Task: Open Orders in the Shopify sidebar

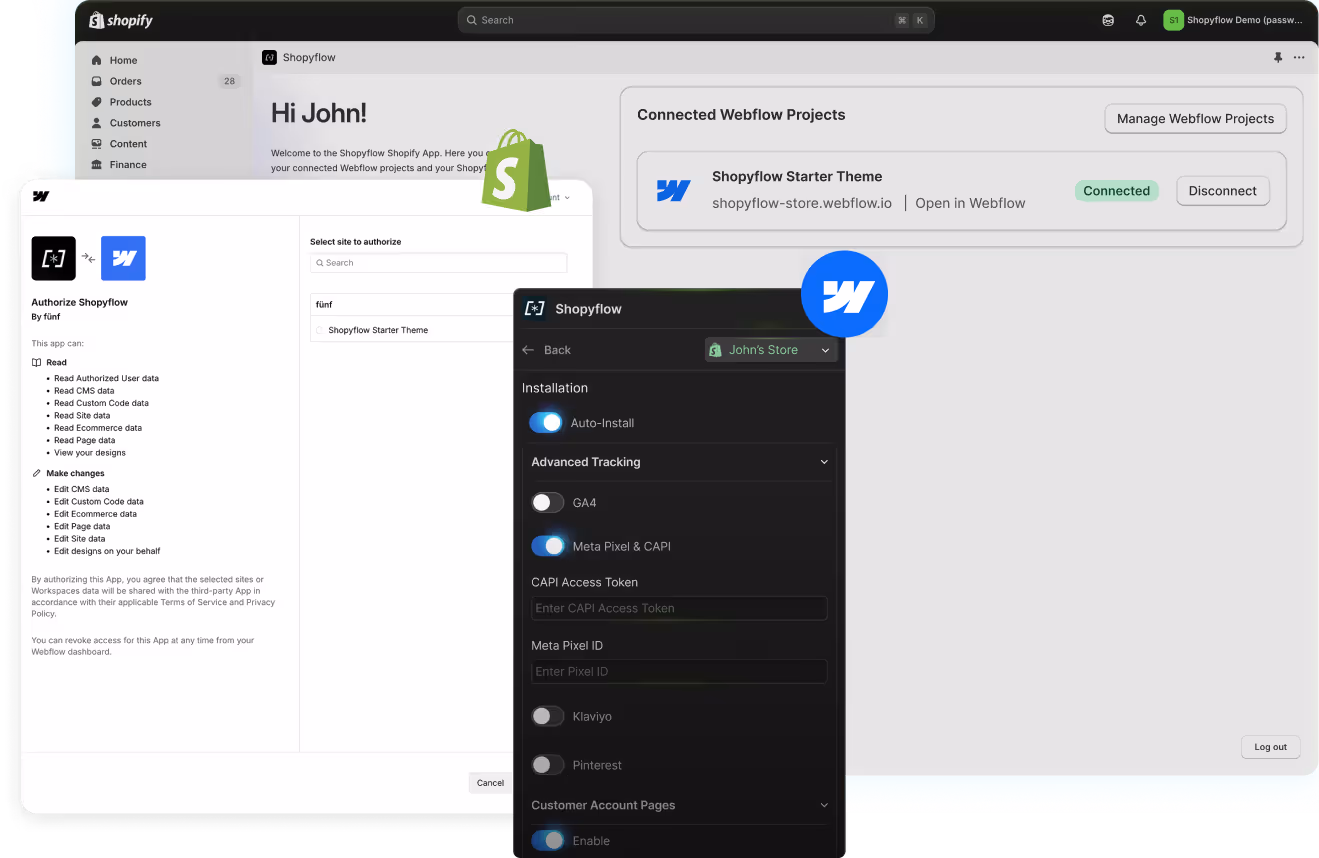Action: pos(126,81)
